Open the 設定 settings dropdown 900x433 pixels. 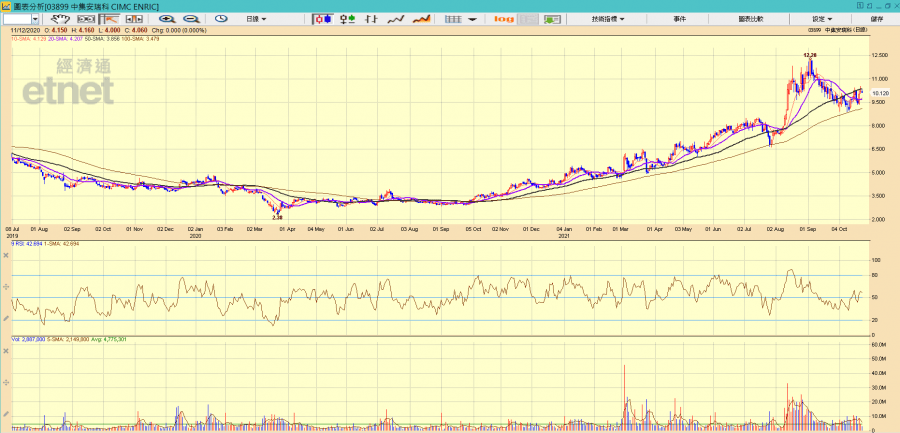[823, 19]
